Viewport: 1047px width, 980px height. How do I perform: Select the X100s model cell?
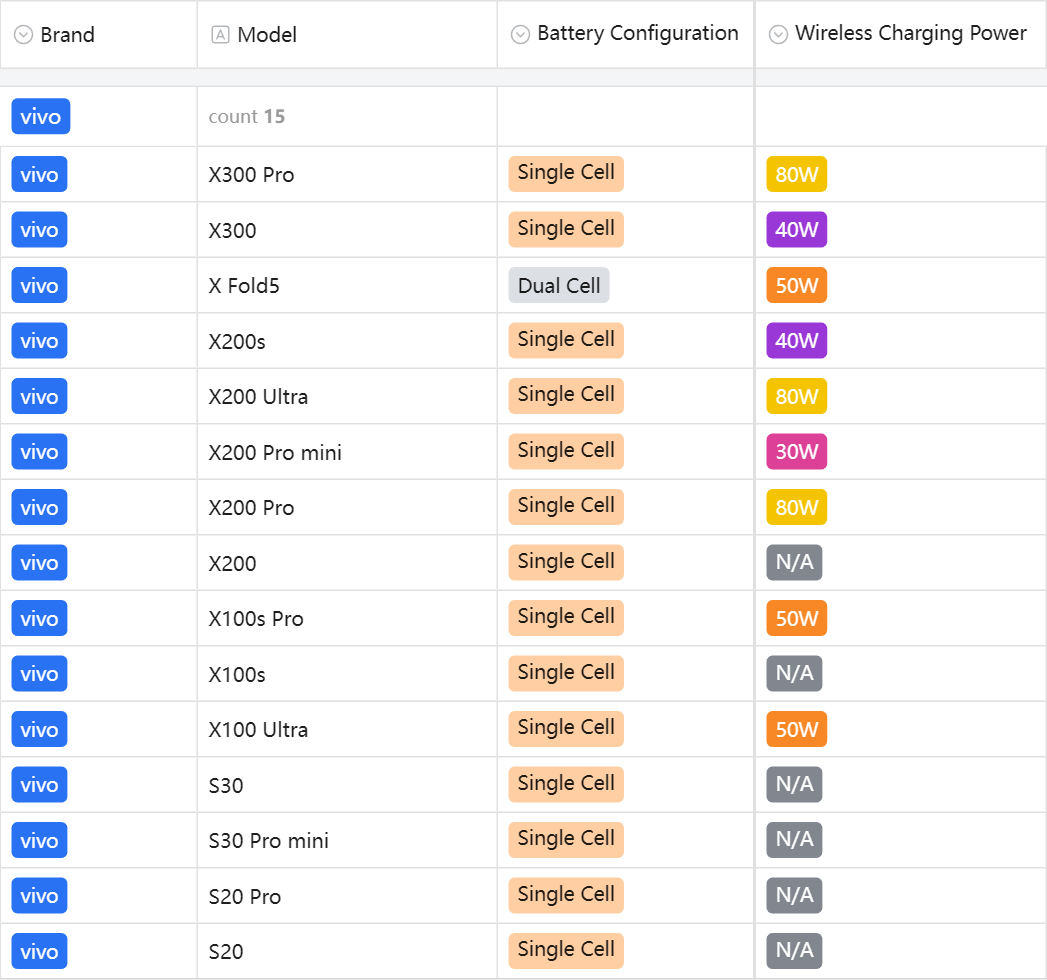click(x=347, y=674)
